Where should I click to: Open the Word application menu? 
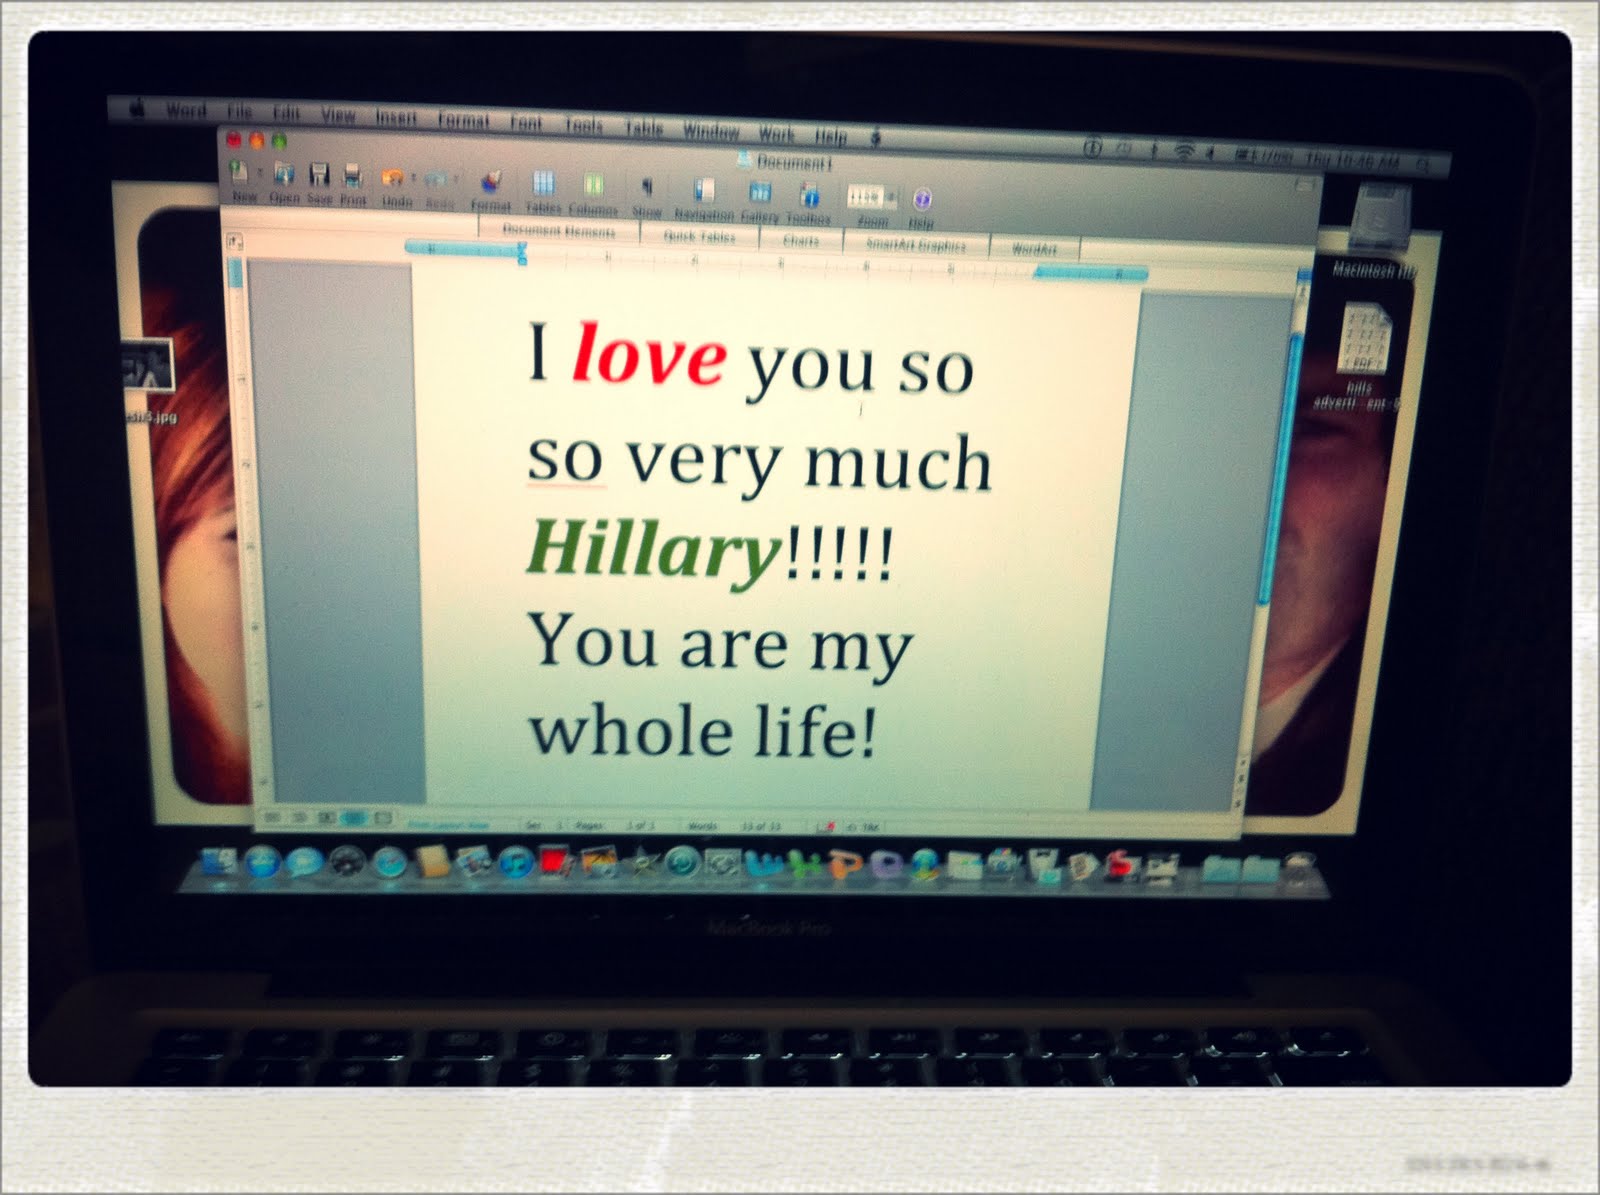(x=186, y=110)
